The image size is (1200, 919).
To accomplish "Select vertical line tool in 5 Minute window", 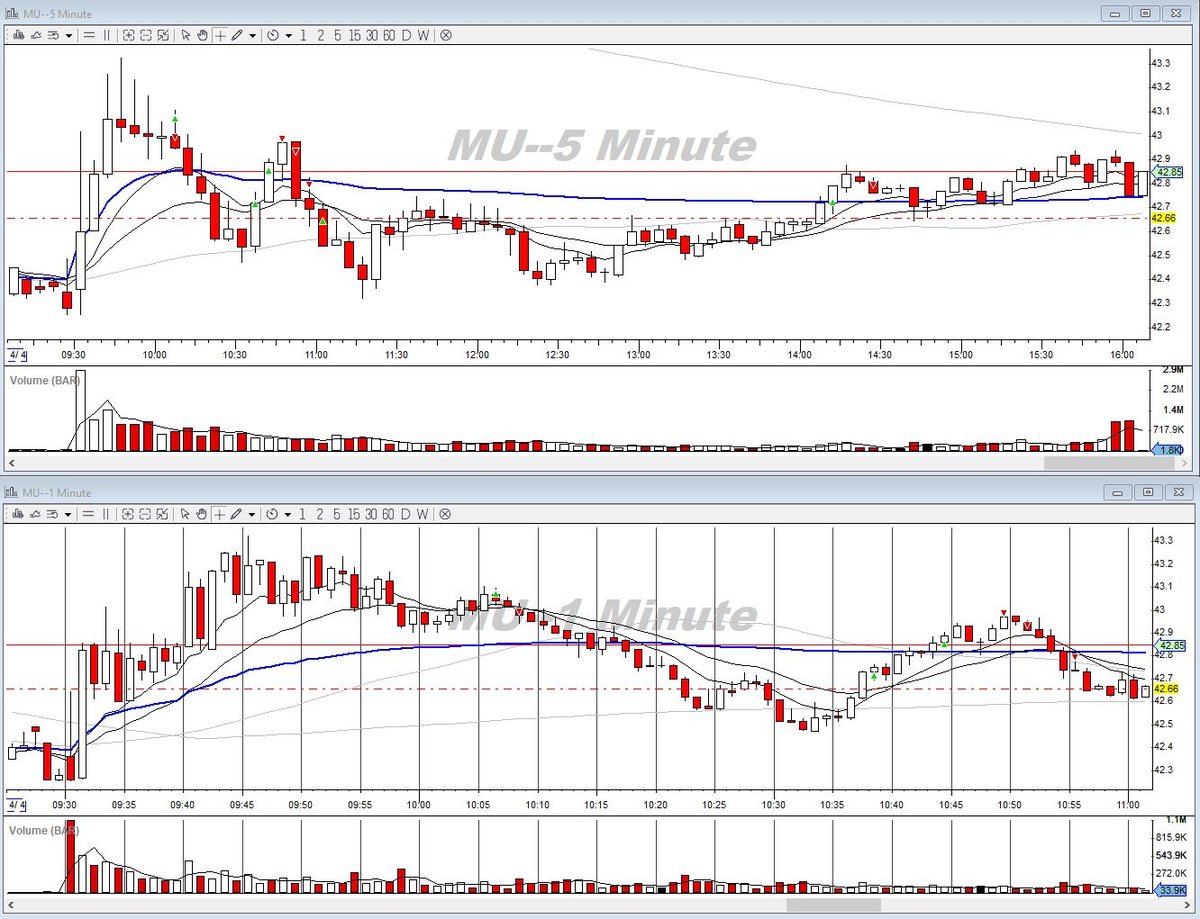I will tap(106, 35).
